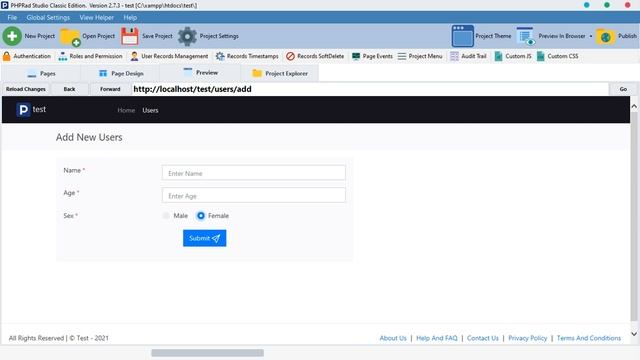Expand Preview In Browser dropdown arrow
This screenshot has width=640, height=360.
pos(591,36)
